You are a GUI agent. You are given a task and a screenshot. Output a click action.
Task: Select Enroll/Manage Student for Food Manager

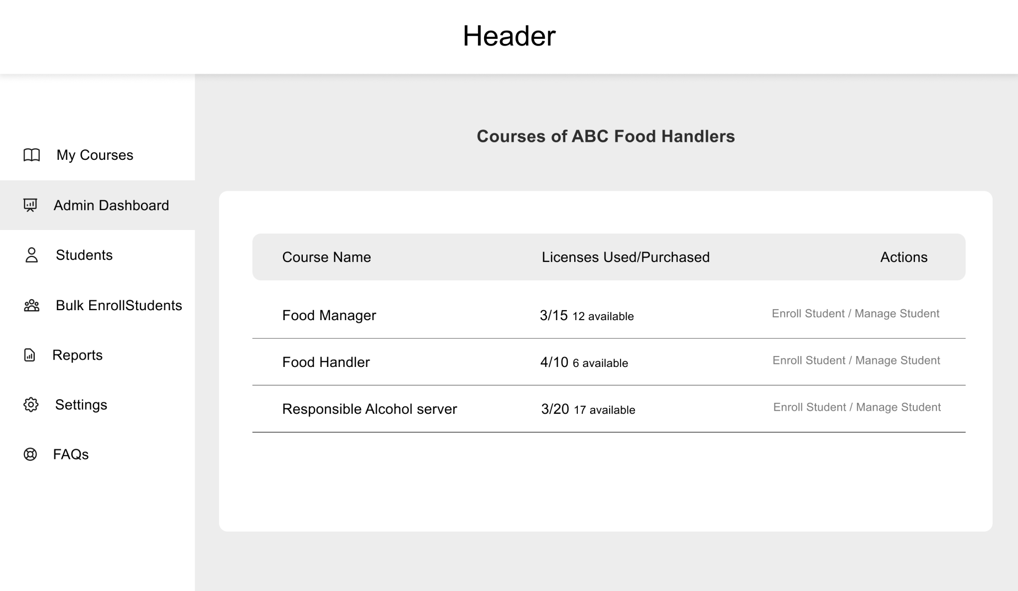(855, 314)
